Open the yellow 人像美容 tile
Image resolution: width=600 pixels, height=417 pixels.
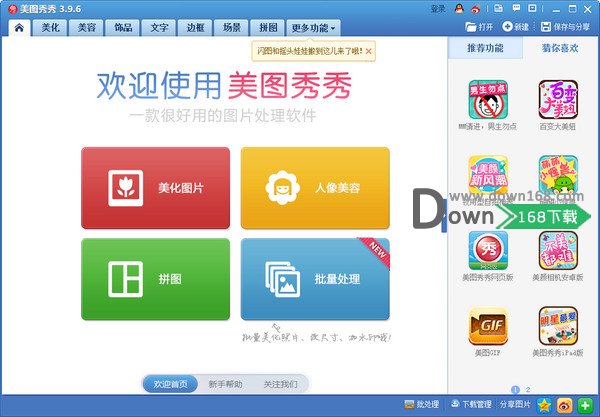coord(315,188)
